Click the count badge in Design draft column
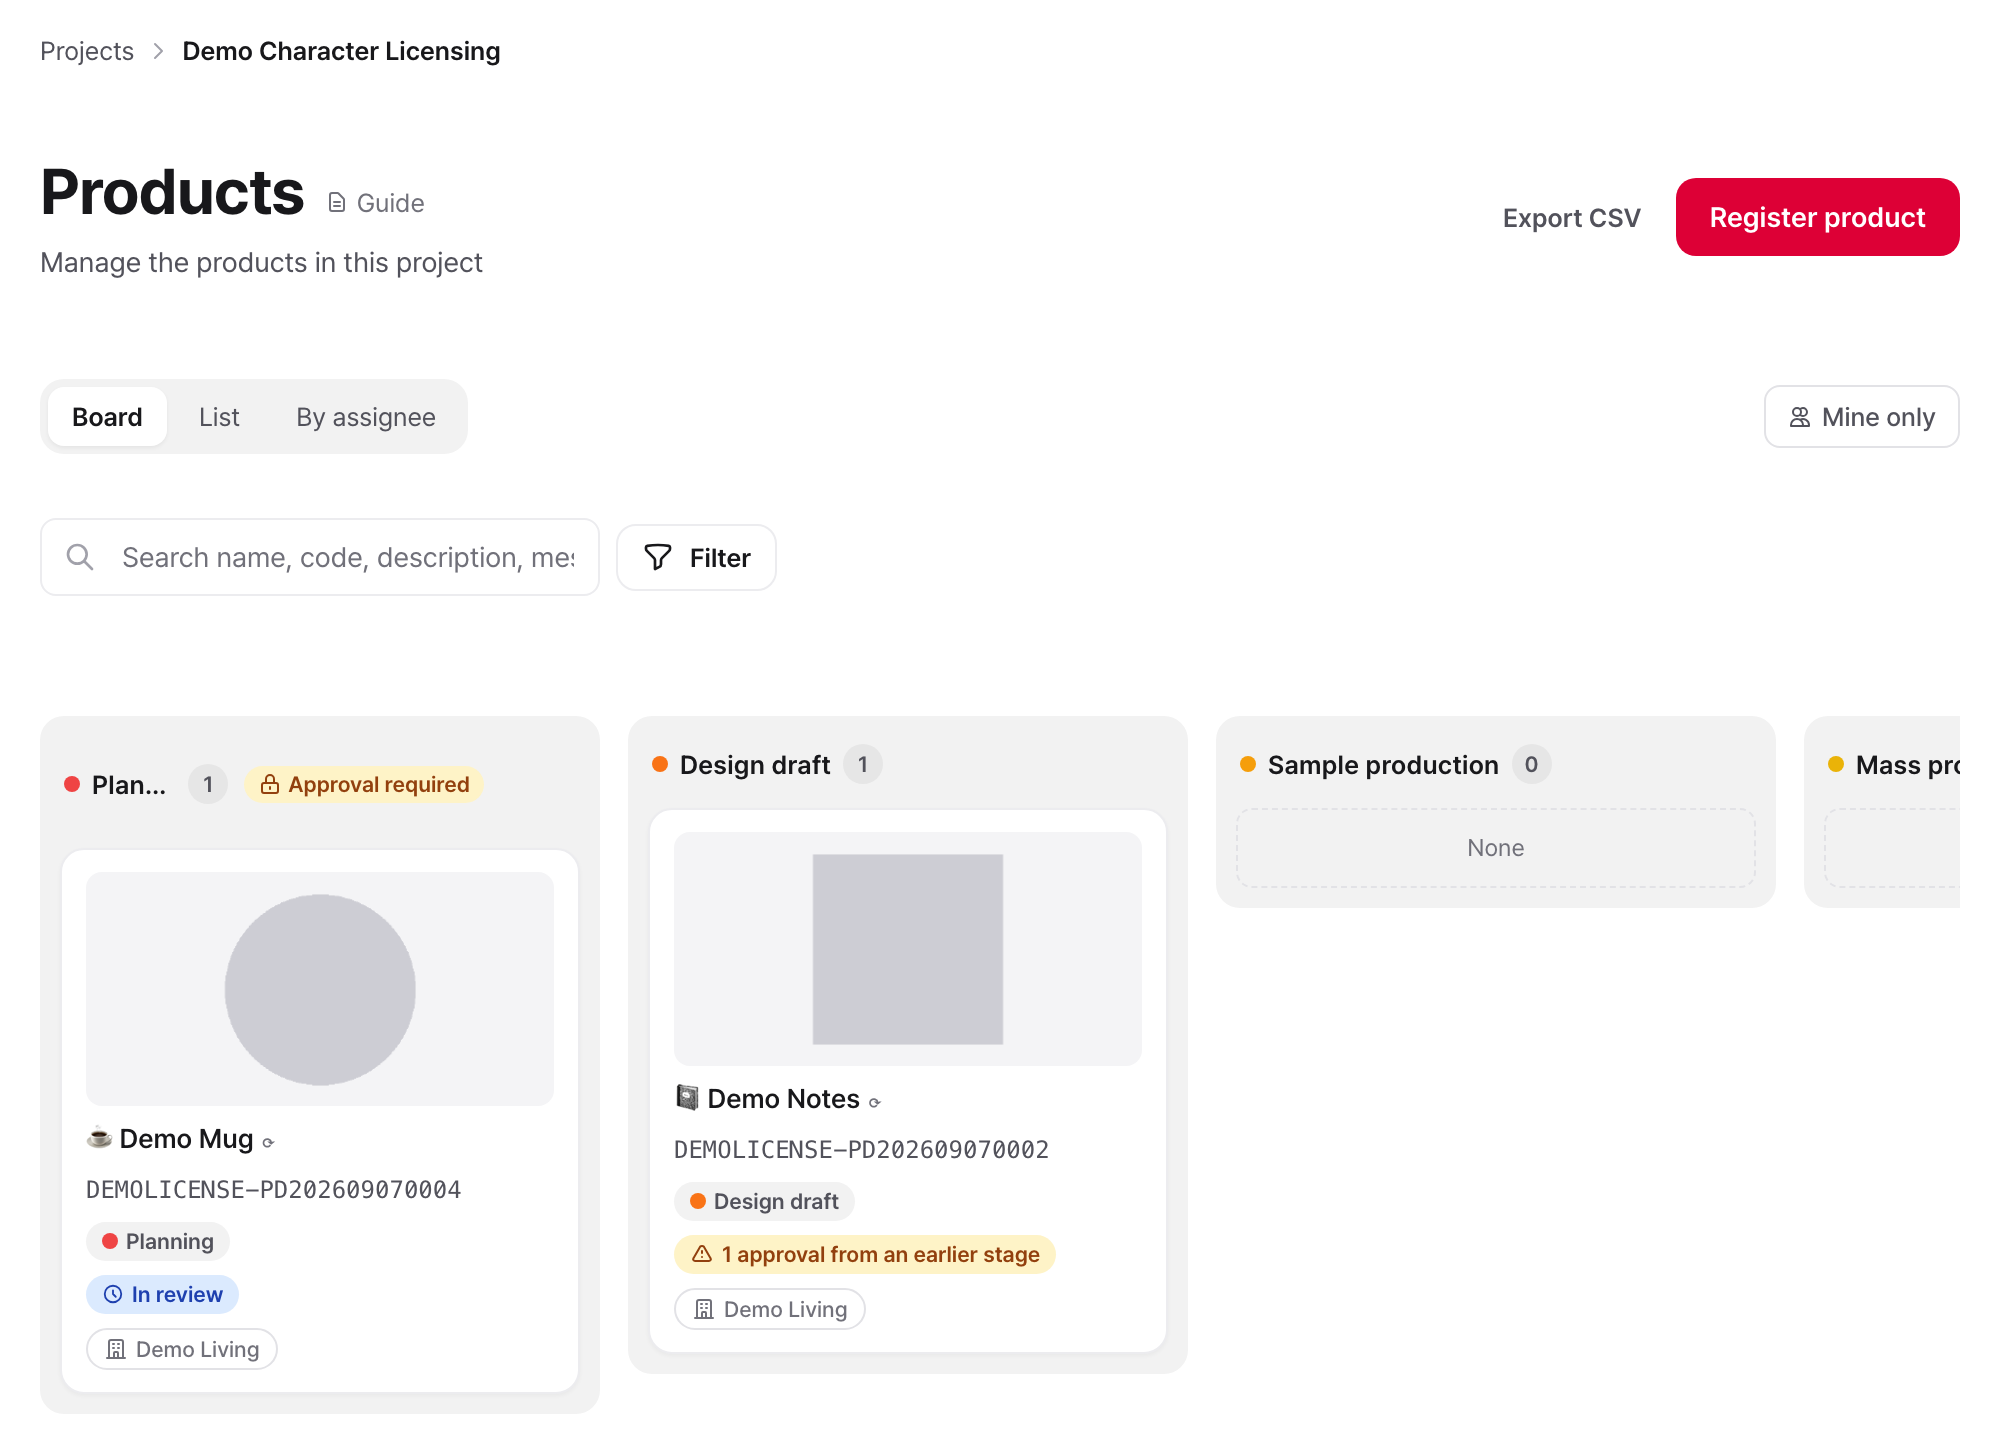This screenshot has height=1454, width=2000. pyautogui.click(x=863, y=764)
